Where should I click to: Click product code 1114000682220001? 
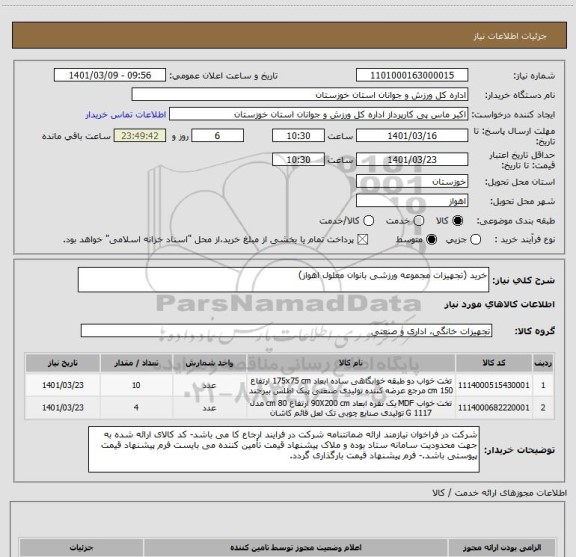(494, 407)
